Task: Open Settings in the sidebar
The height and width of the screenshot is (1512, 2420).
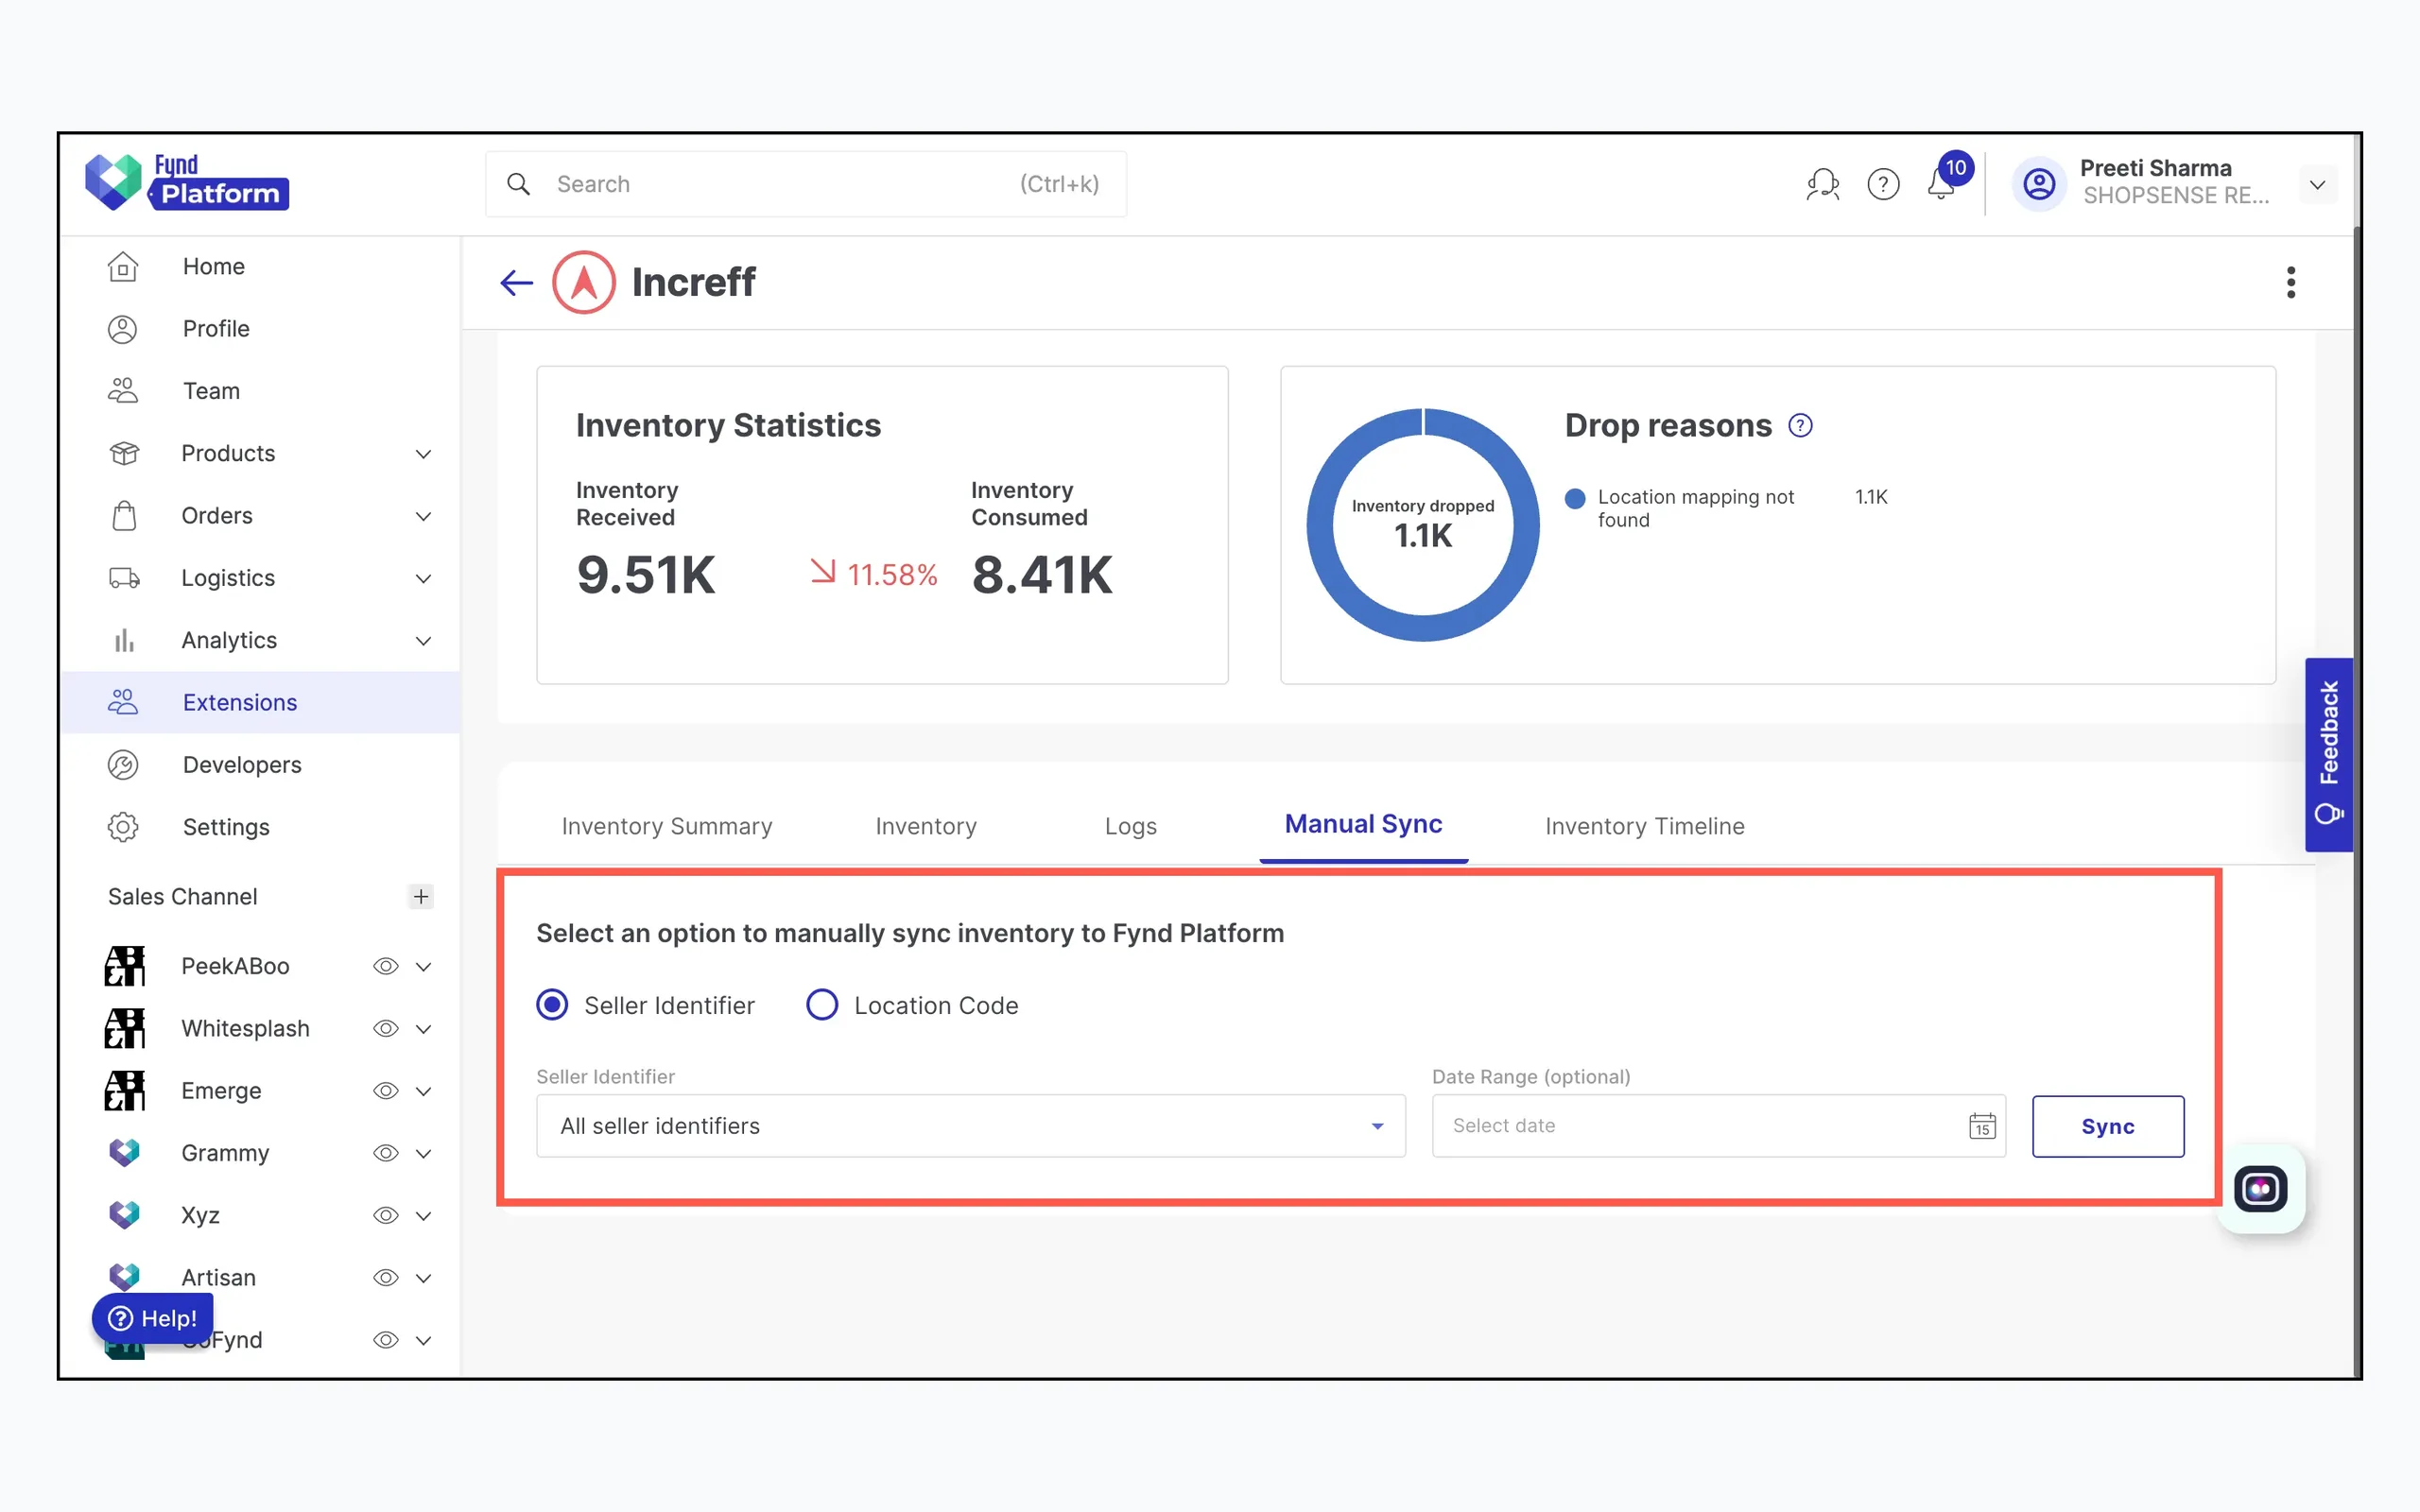Action: pyautogui.click(x=260, y=827)
